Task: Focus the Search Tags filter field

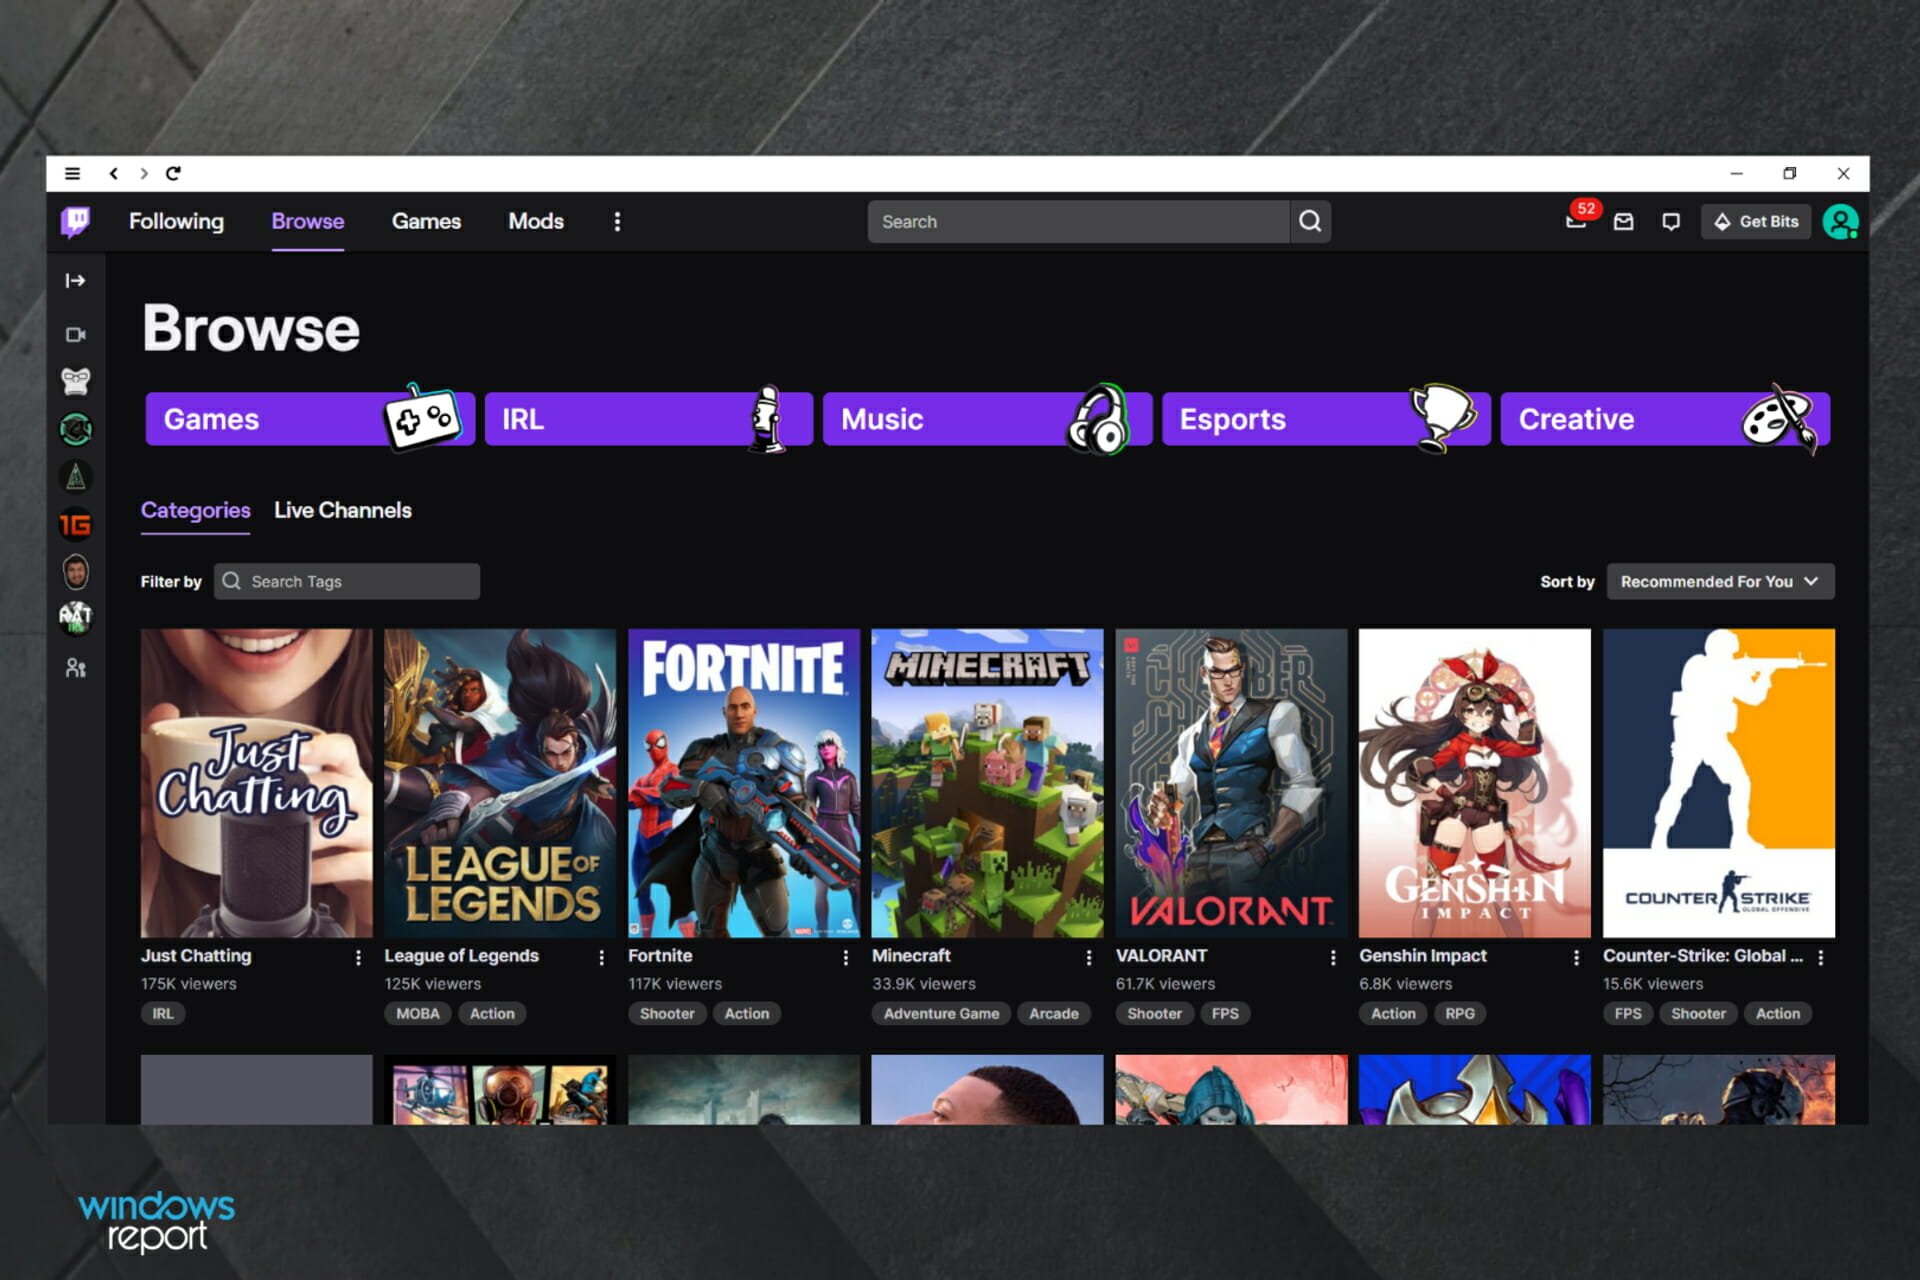Action: pyautogui.click(x=347, y=581)
